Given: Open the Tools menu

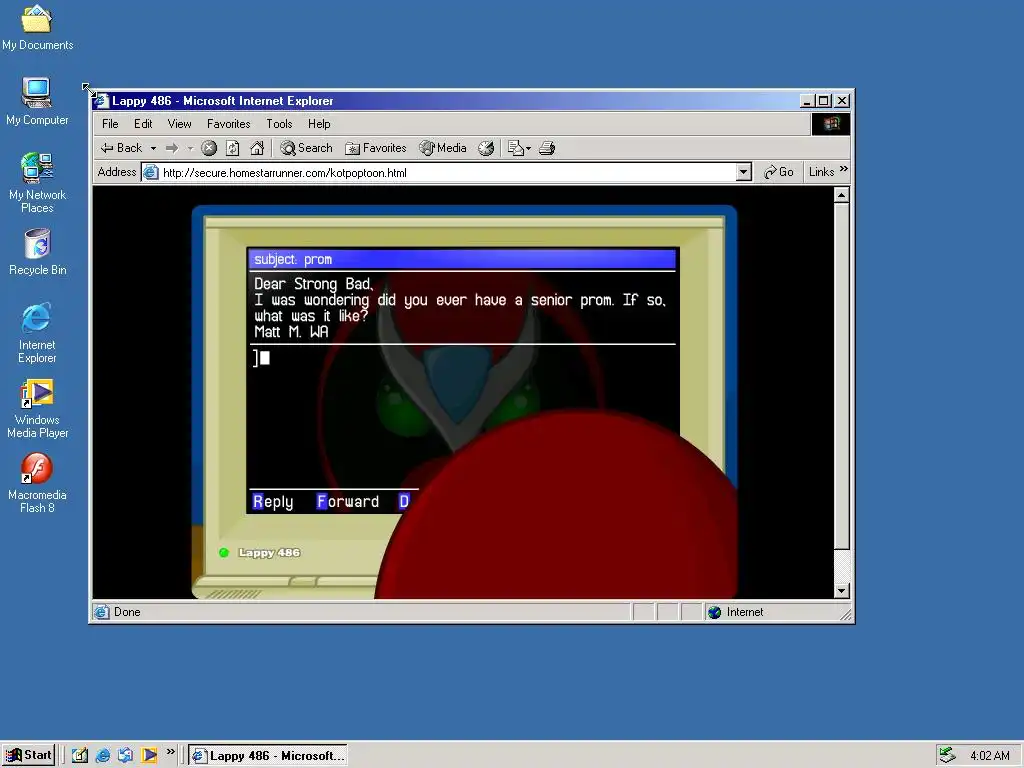Looking at the screenshot, I should pyautogui.click(x=279, y=124).
